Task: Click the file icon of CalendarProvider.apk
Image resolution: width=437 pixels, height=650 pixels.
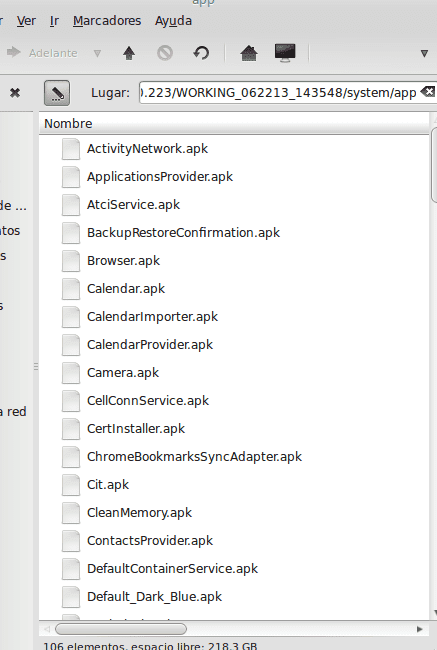Action: click(x=71, y=344)
